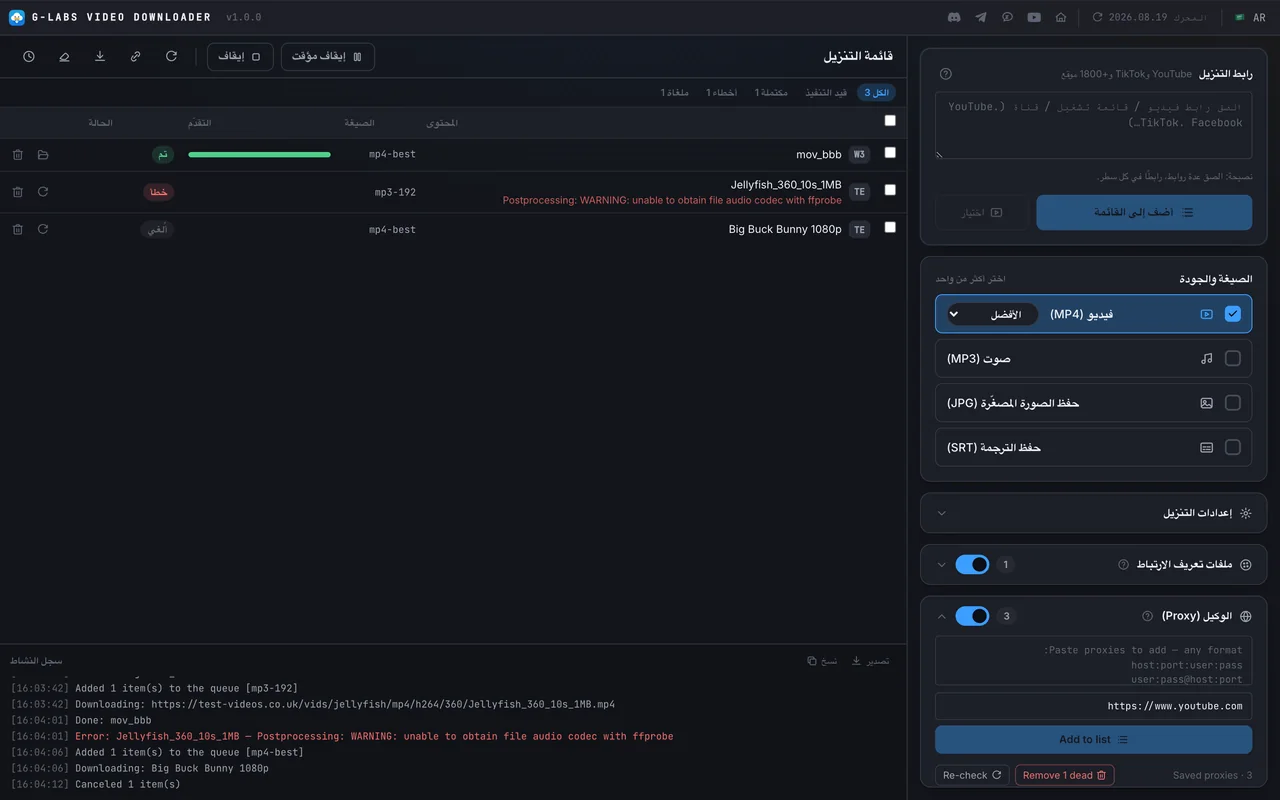Enable the MP3 audio format checkbox
This screenshot has width=1280, height=800.
pos(1233,358)
